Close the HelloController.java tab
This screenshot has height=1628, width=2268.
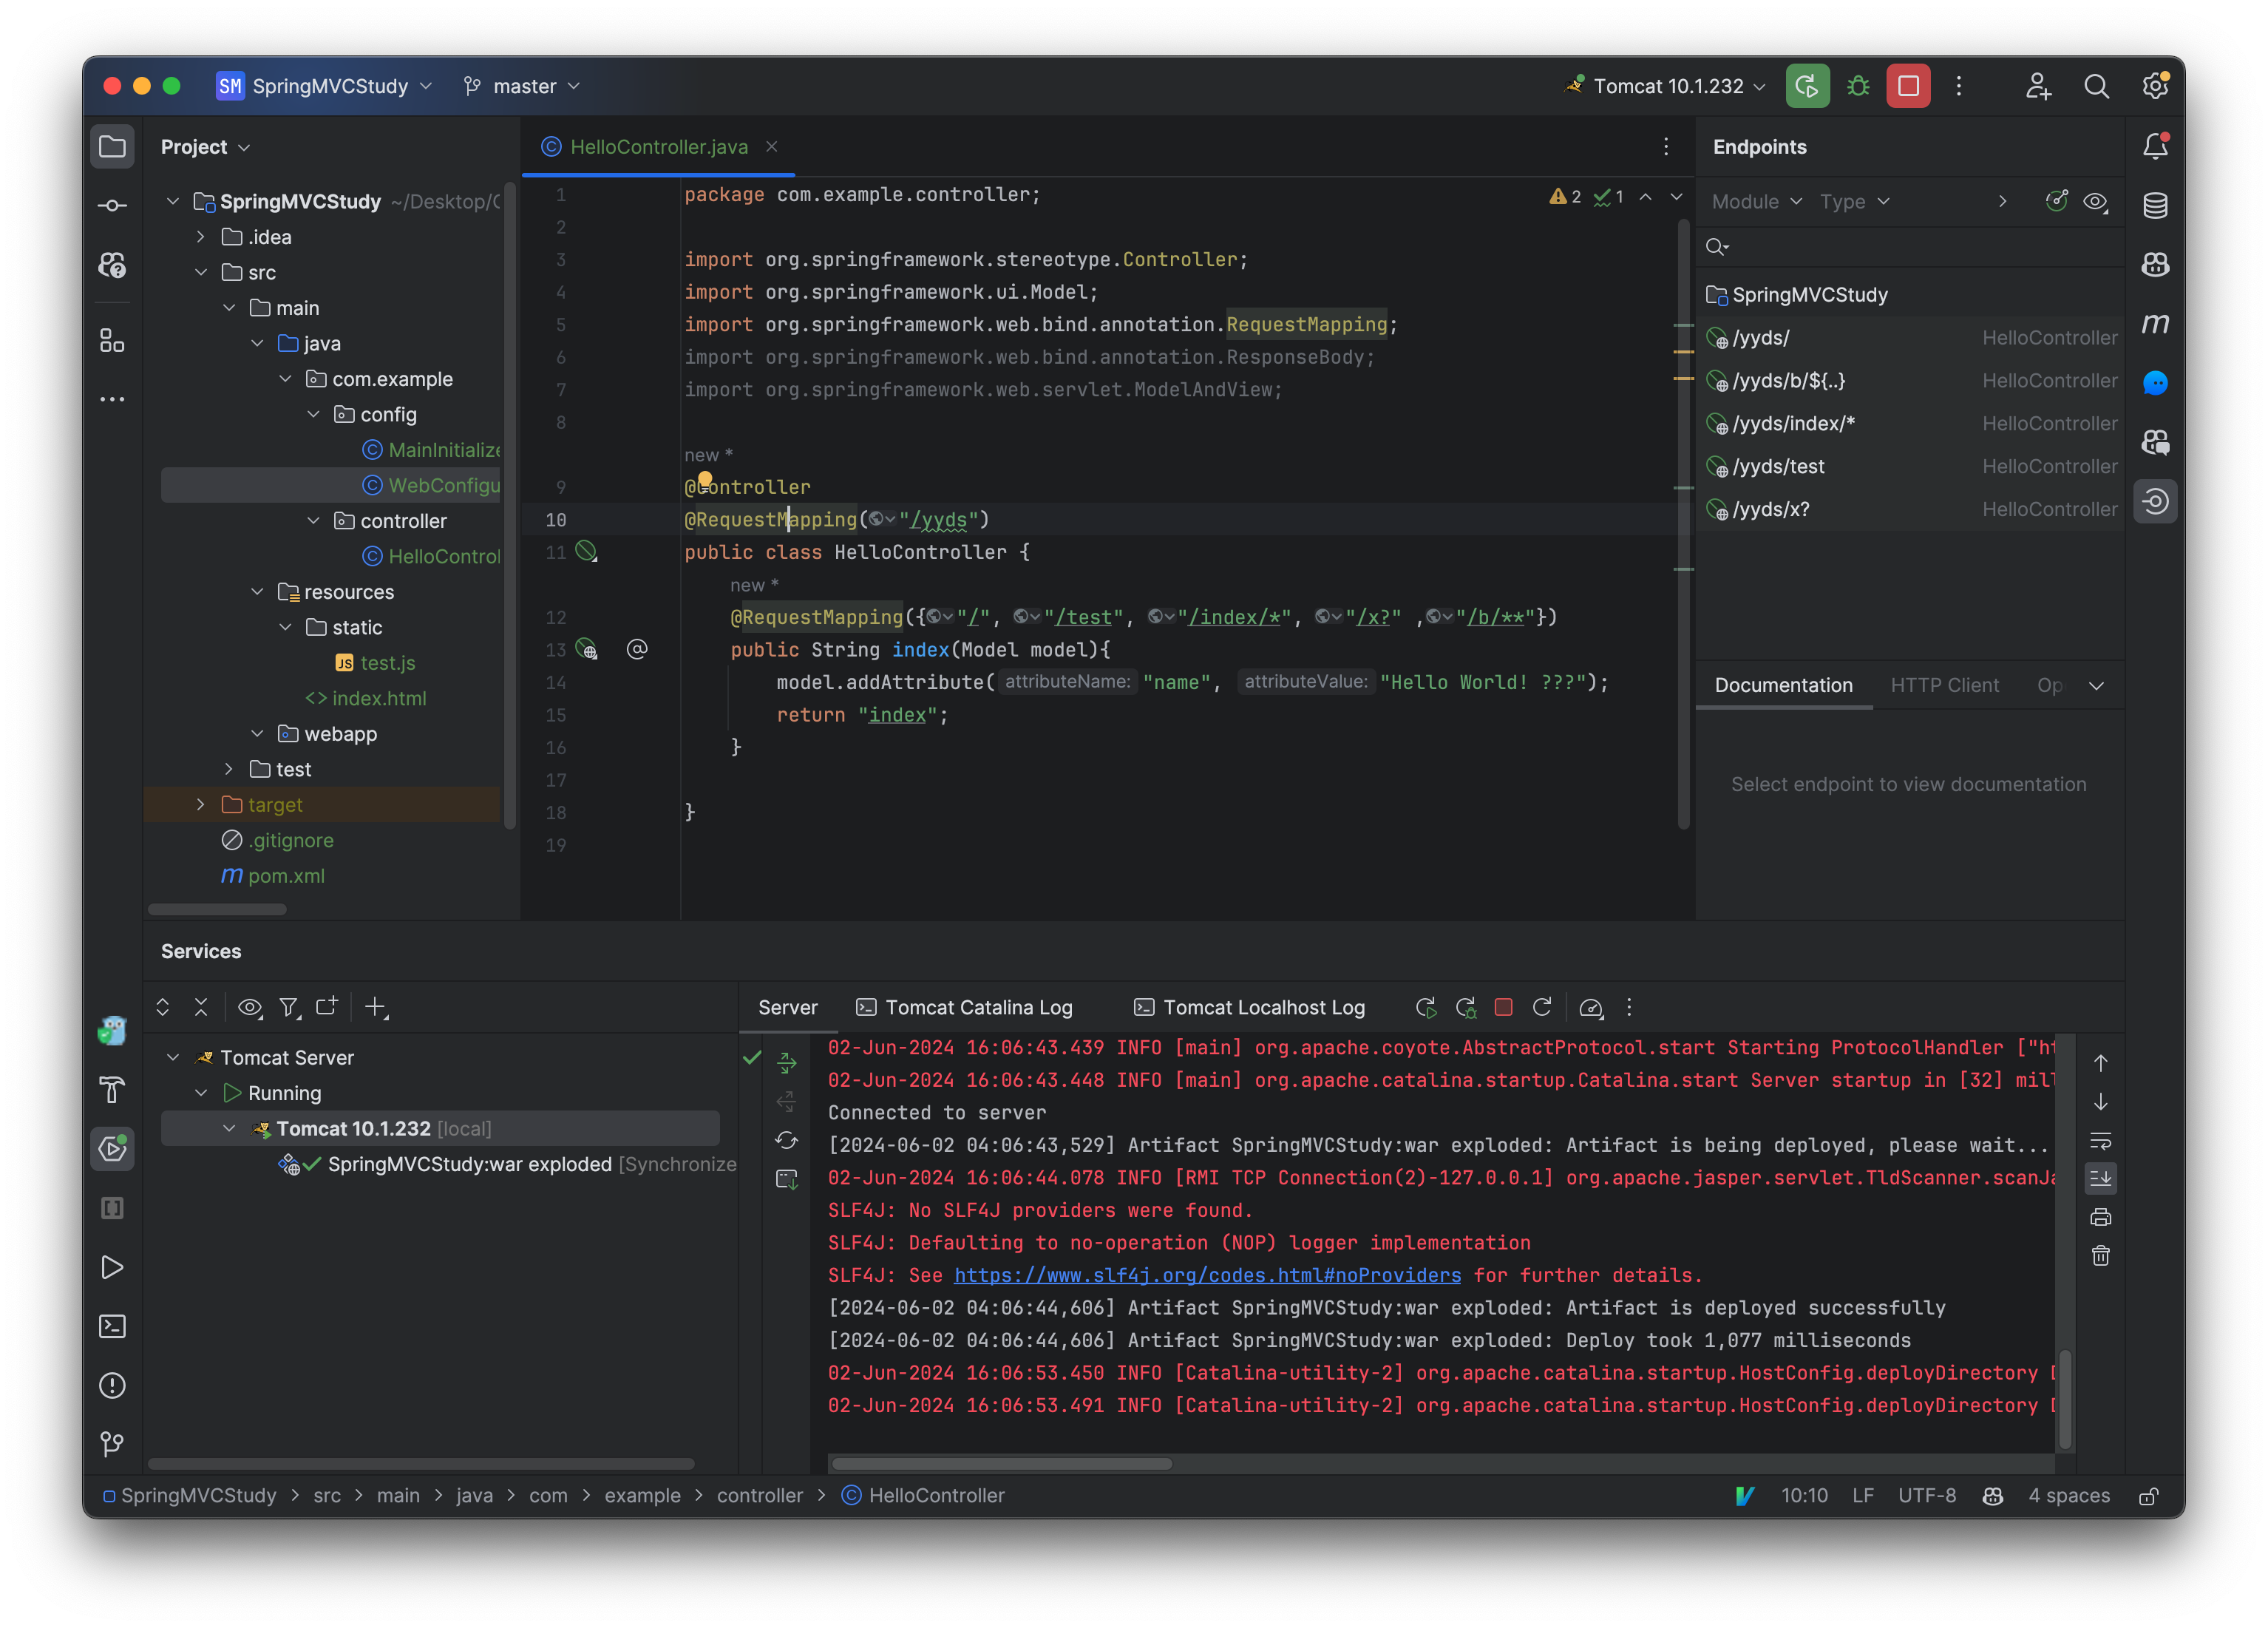[x=771, y=147]
